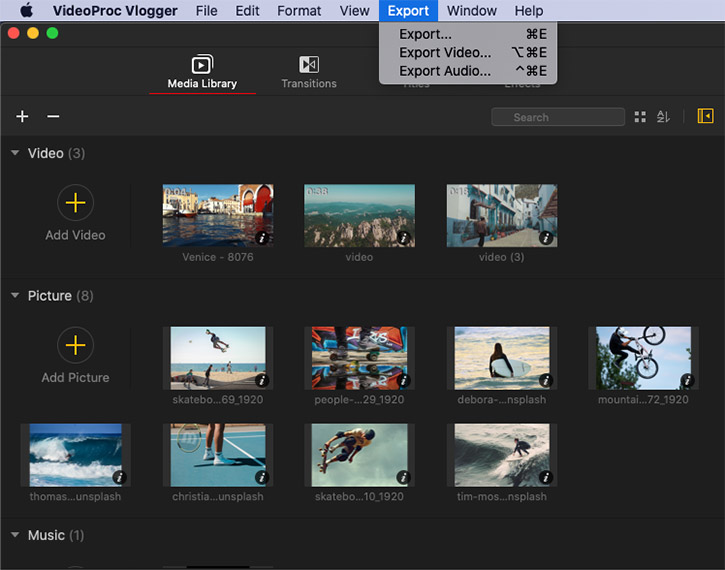725x570 pixels.
Task: Click the Add Video plus circle
Action: pyautogui.click(x=75, y=204)
